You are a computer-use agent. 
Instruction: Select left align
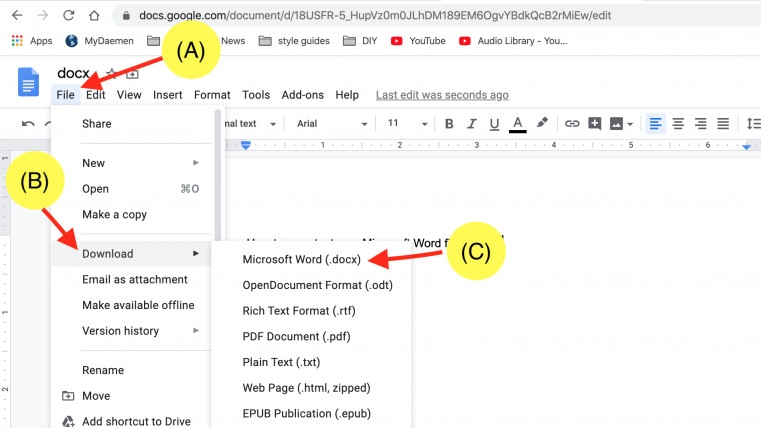coord(655,124)
